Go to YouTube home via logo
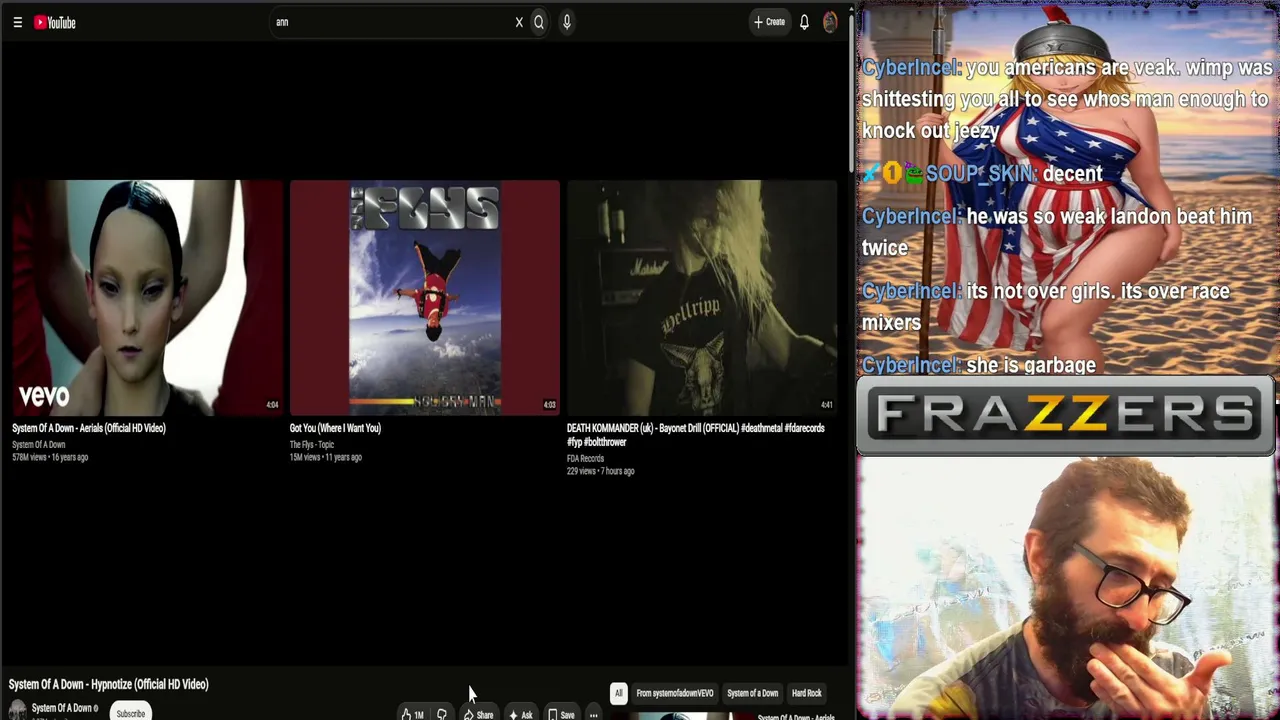The height and width of the screenshot is (720, 1280). coord(55,22)
